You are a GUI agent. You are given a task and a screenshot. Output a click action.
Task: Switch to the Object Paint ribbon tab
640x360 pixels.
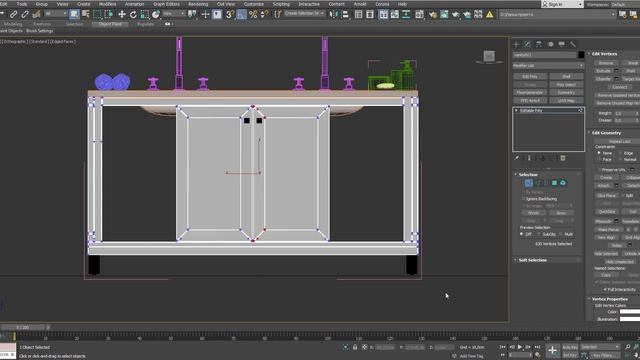coord(110,24)
